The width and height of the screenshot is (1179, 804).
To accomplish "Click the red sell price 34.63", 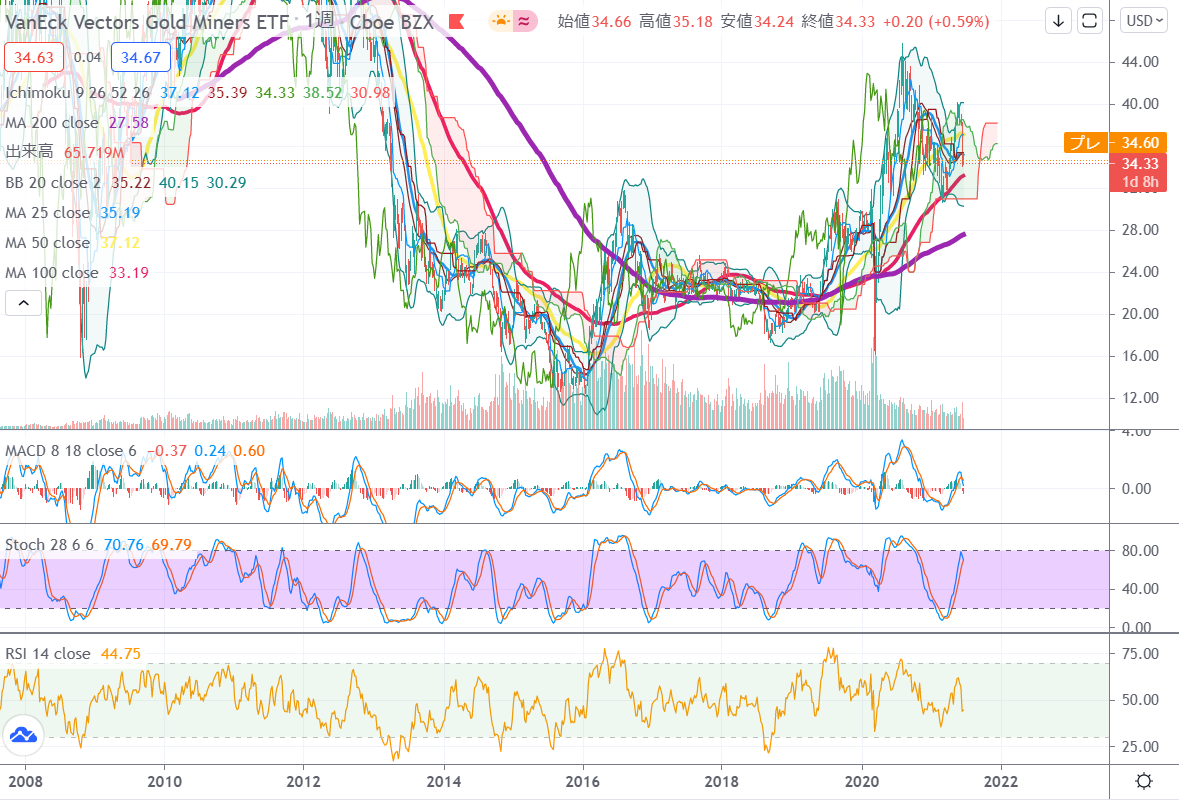I will [x=34, y=57].
